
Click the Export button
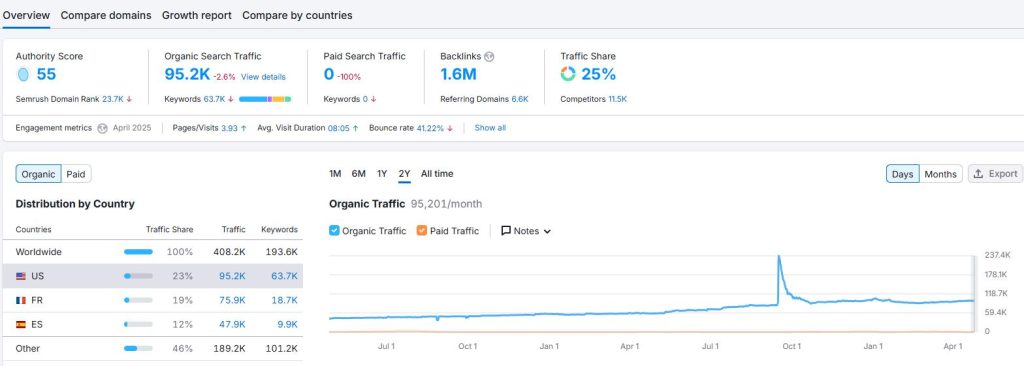pyautogui.click(x=995, y=174)
